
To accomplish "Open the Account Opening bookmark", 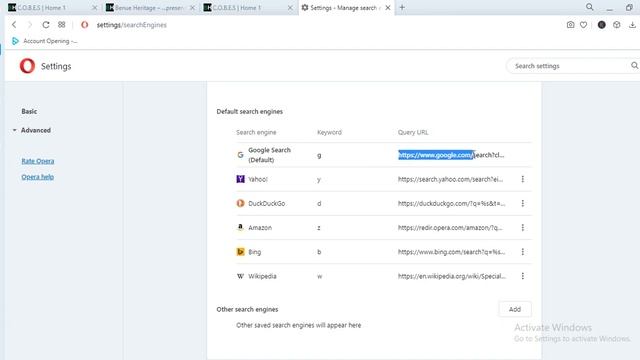I will pos(45,41).
